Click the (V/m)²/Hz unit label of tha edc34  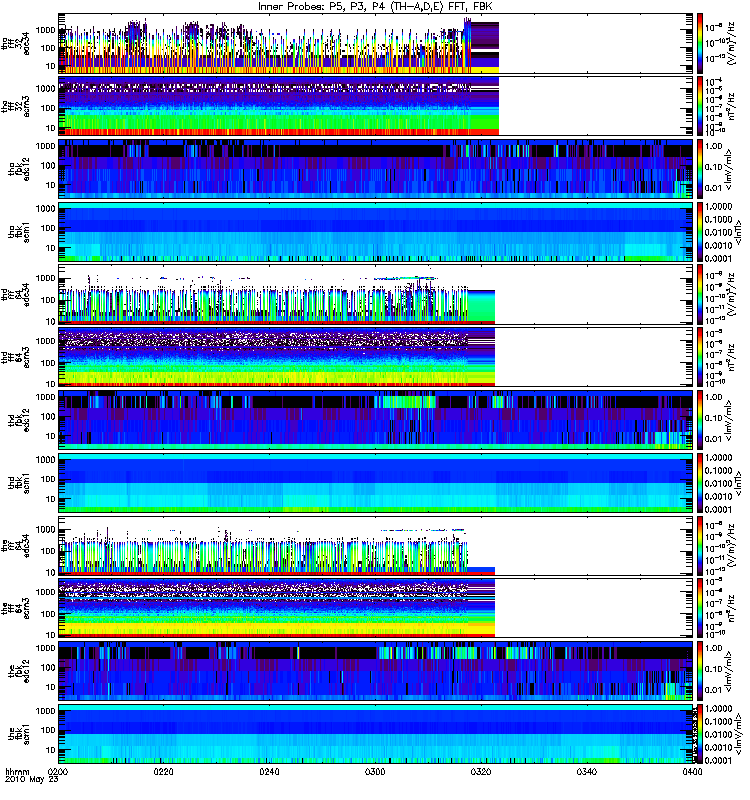coord(731,43)
